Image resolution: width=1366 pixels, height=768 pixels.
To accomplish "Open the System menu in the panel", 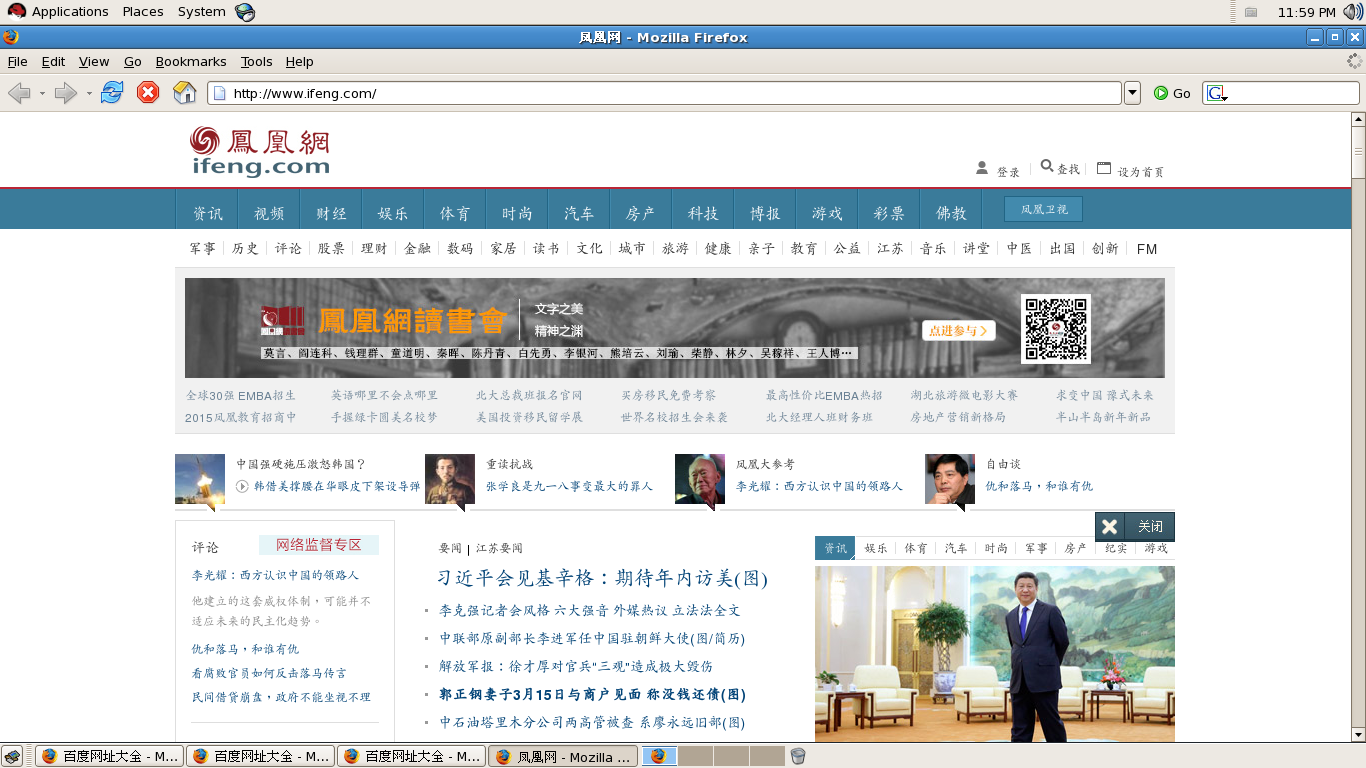I will [x=201, y=12].
